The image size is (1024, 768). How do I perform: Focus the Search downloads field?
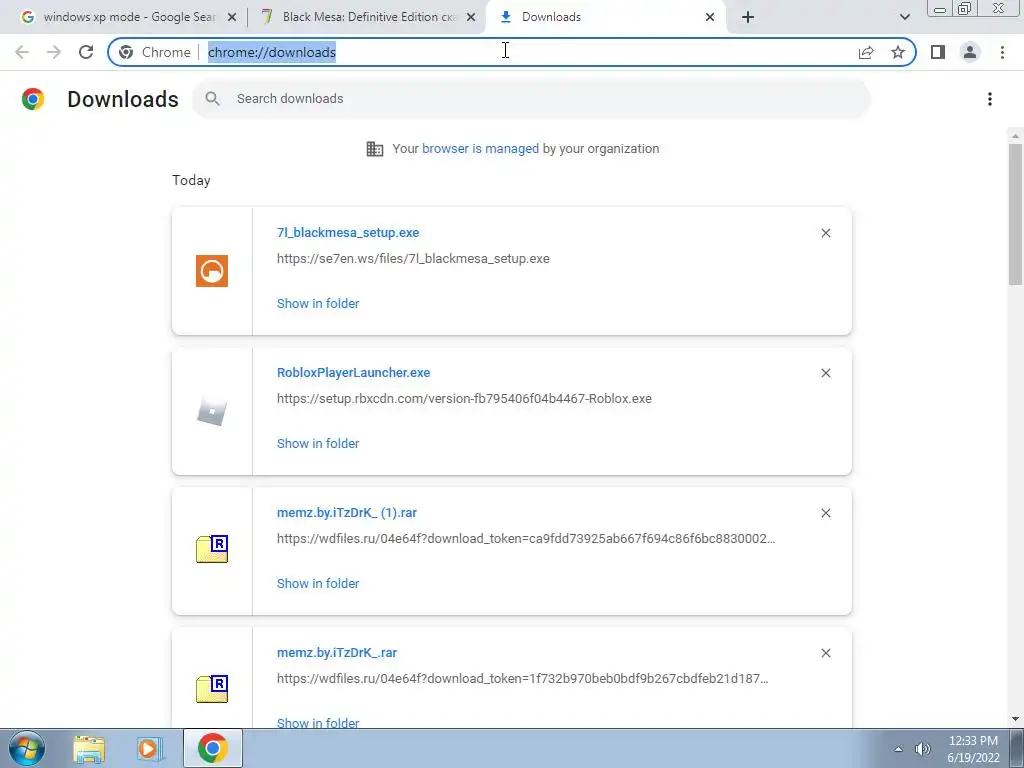[531, 99]
